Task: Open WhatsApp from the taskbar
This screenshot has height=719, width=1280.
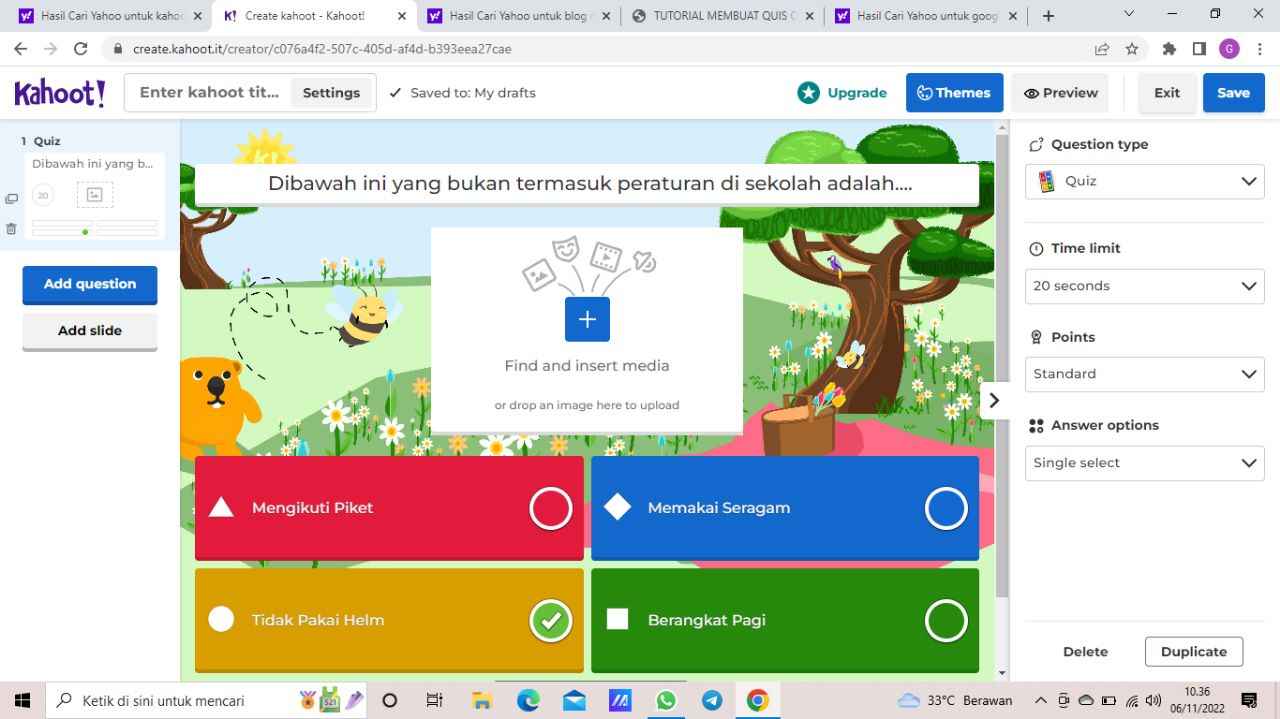Action: coord(666,701)
